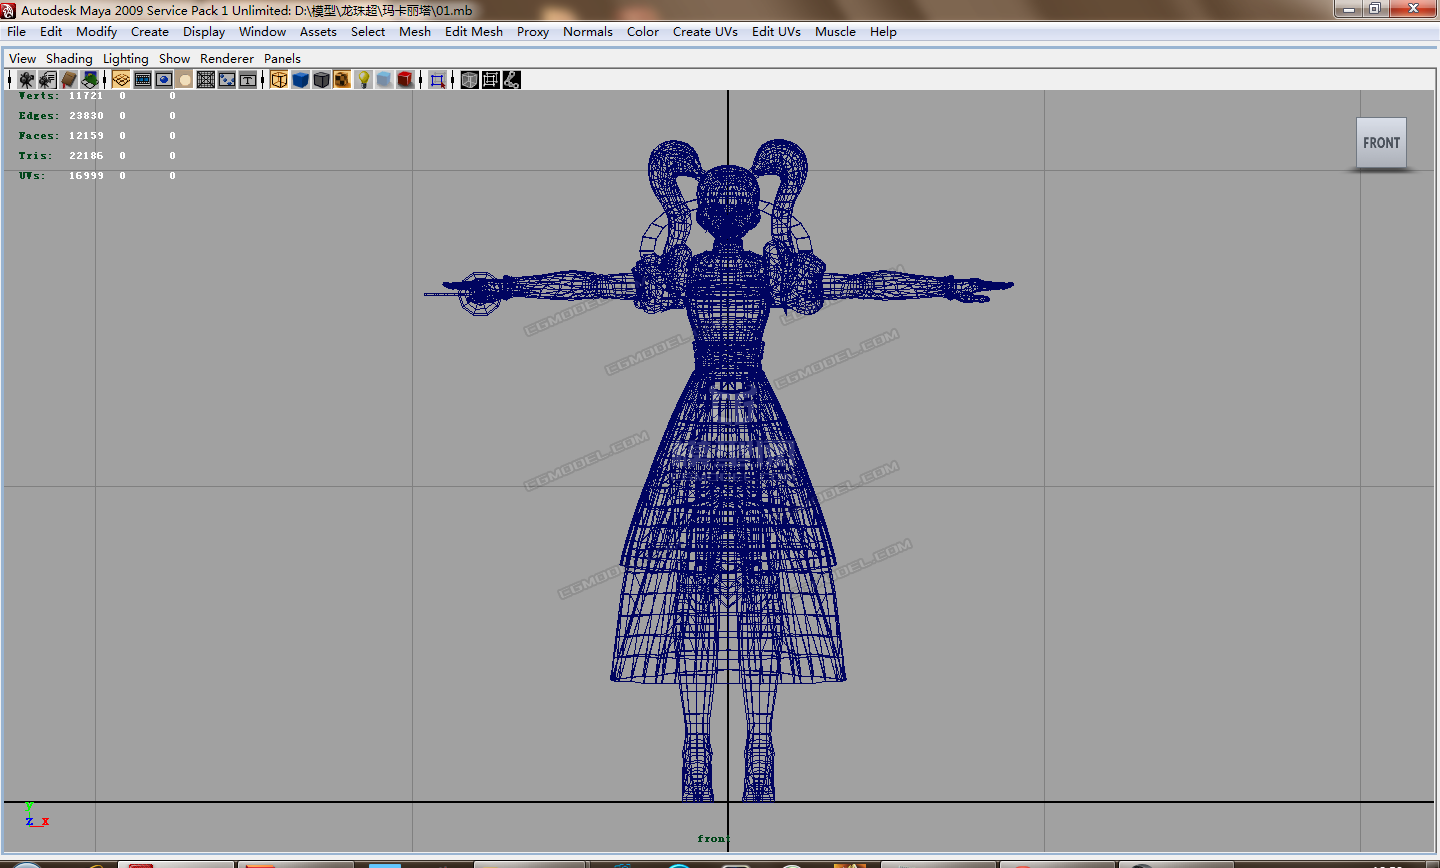The image size is (1440, 868).
Task: Click the XYZ axis indicator
Action: [36, 815]
